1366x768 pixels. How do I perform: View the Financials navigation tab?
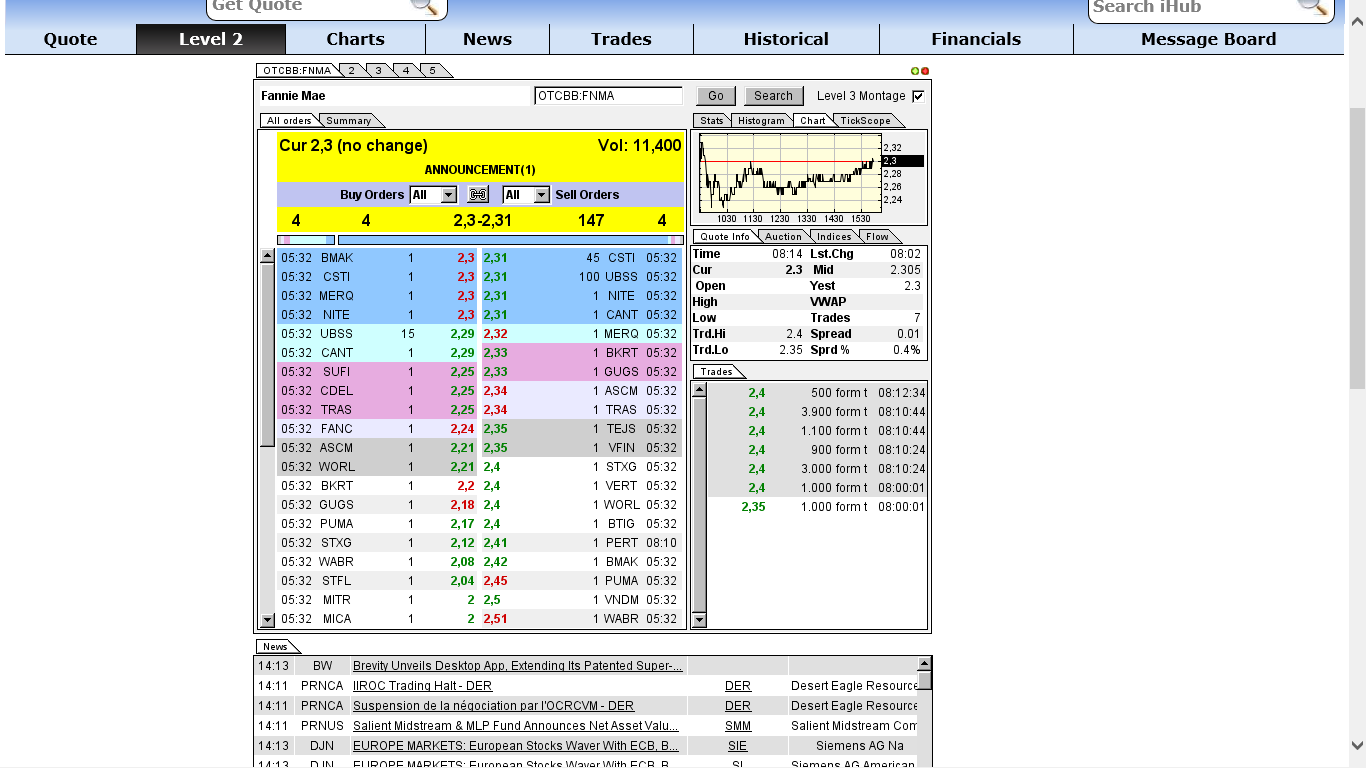pos(976,39)
